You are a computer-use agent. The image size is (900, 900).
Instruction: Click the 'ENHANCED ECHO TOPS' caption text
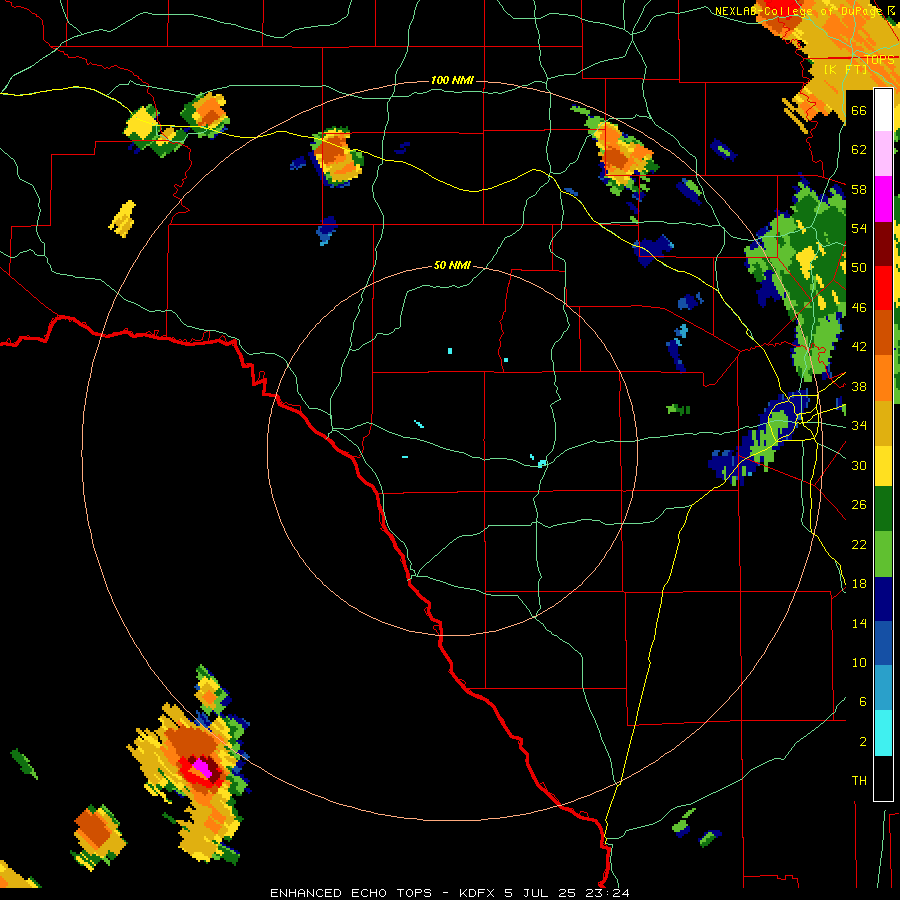coord(351,893)
